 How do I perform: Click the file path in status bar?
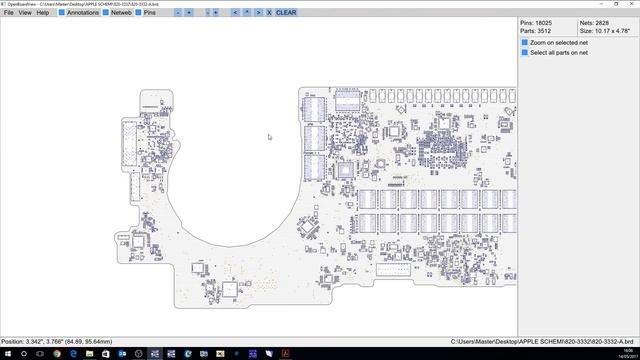pos(542,342)
